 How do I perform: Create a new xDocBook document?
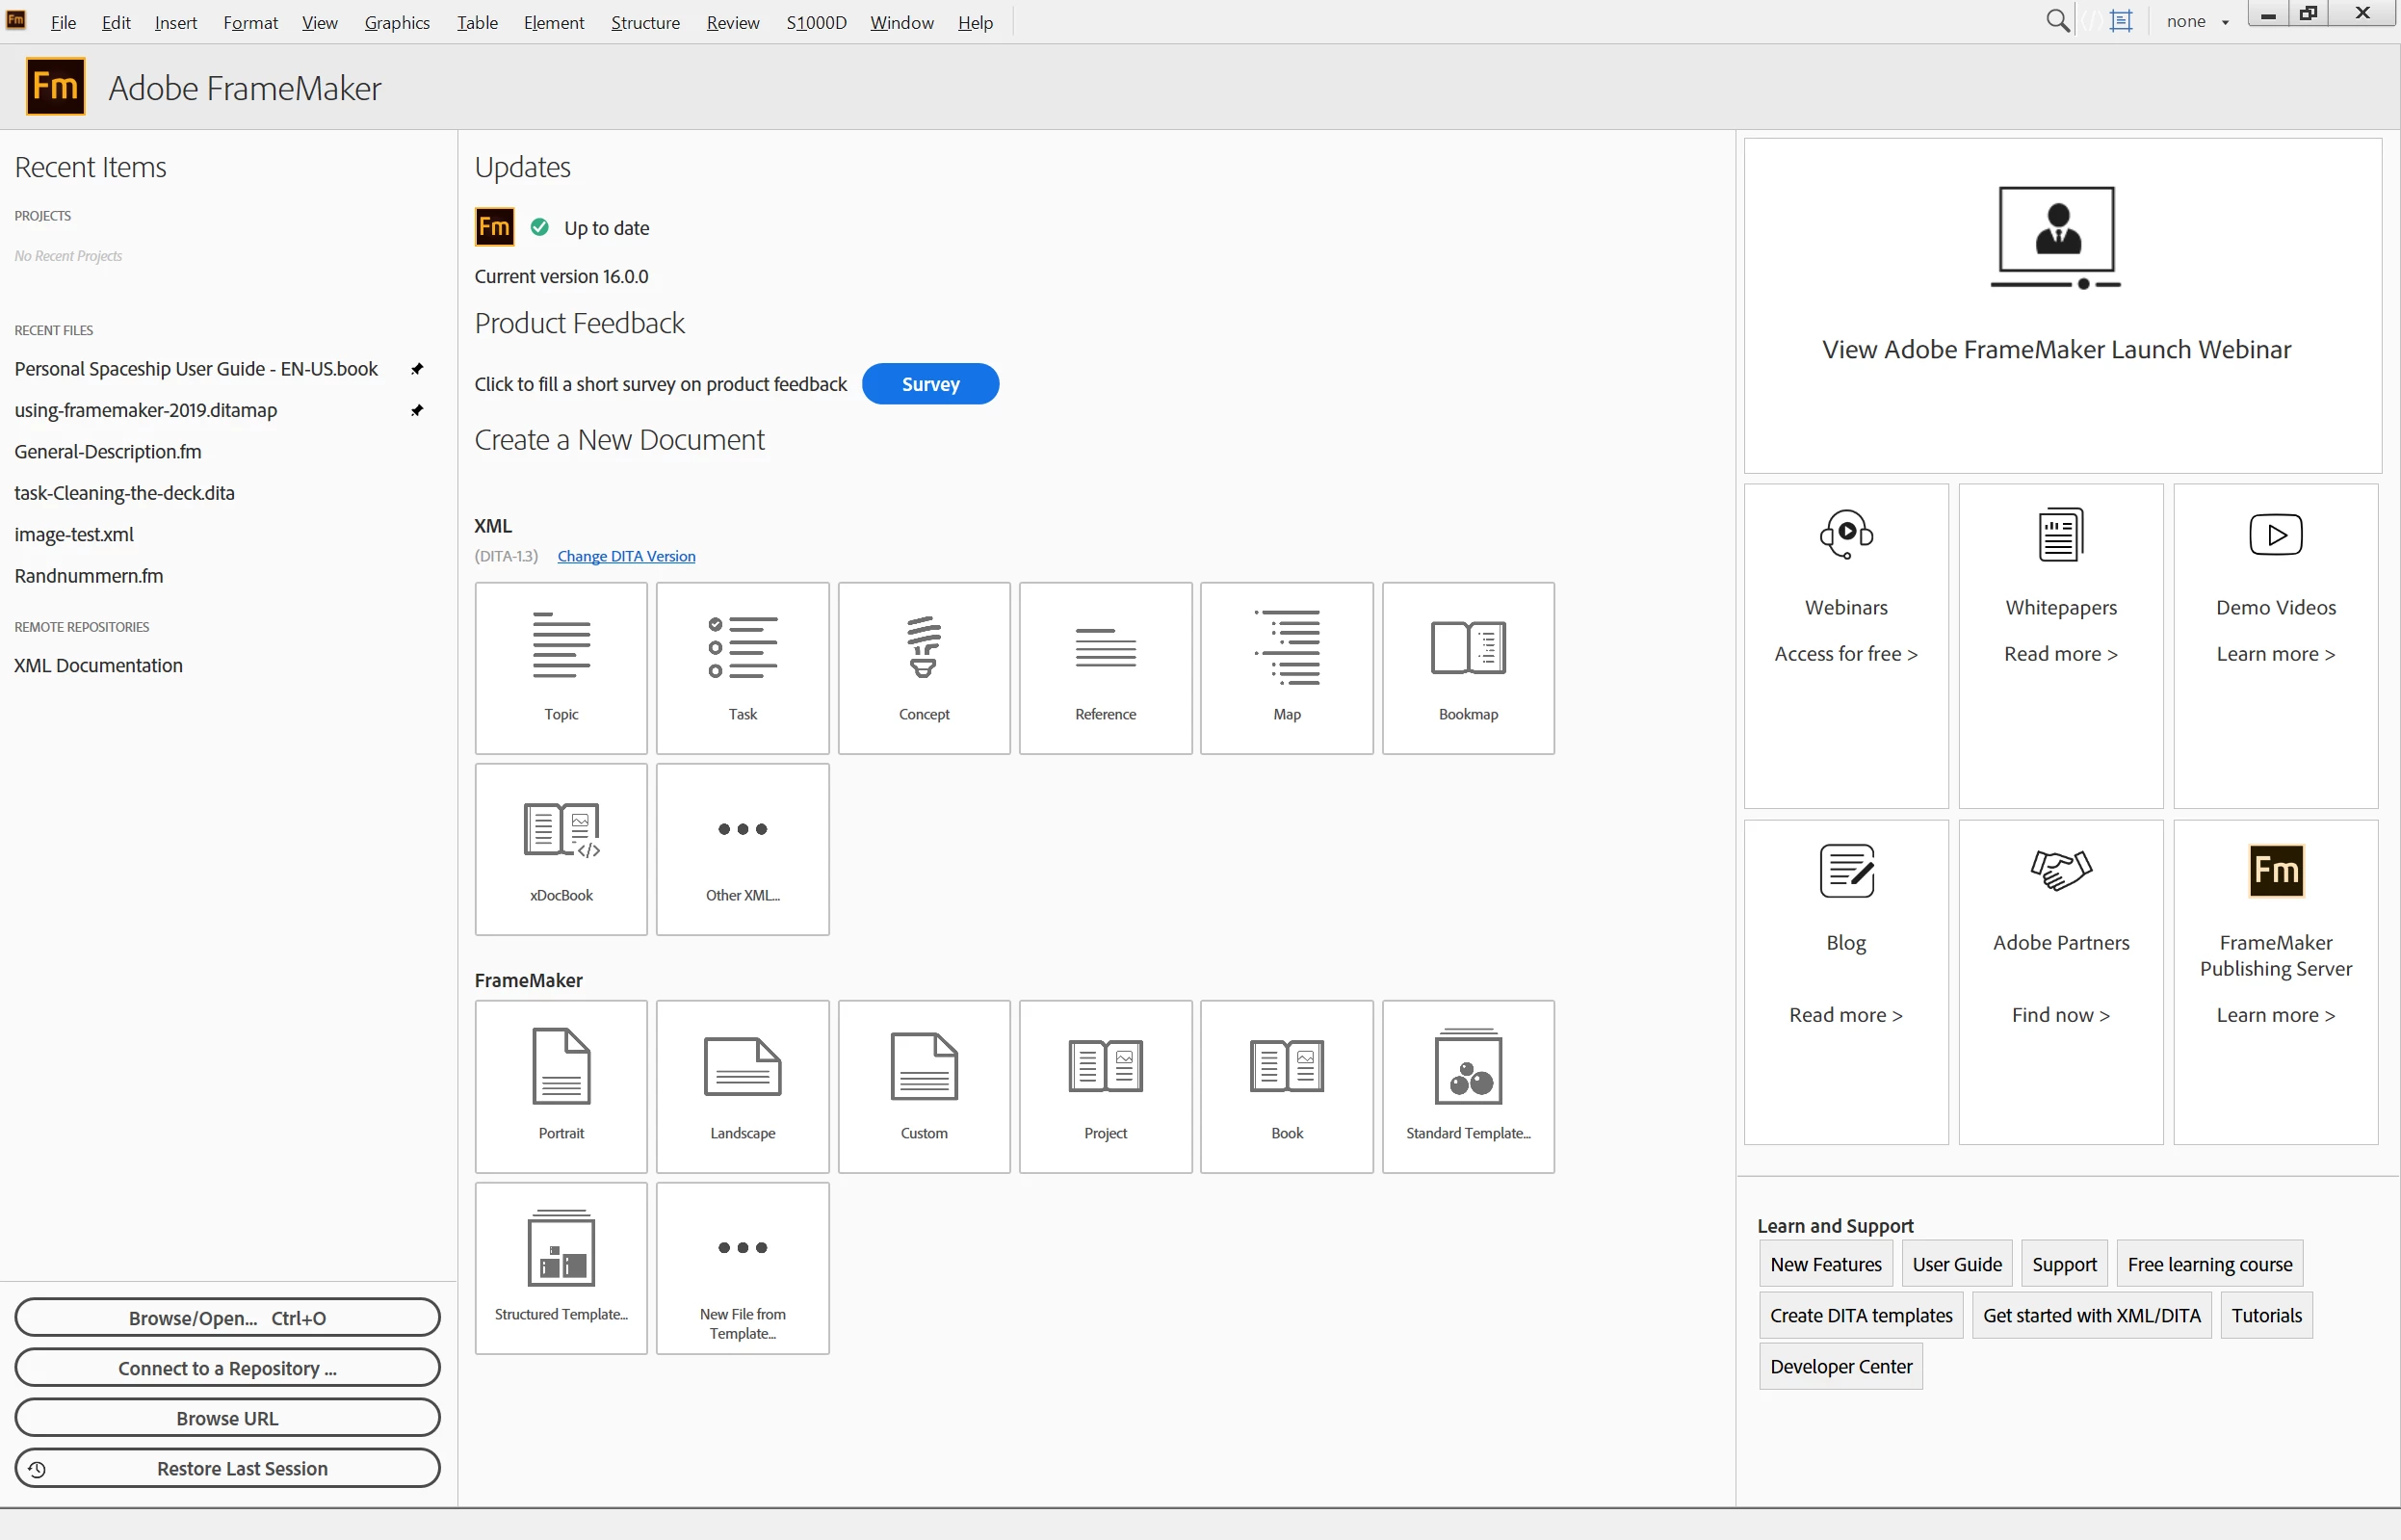coord(561,849)
